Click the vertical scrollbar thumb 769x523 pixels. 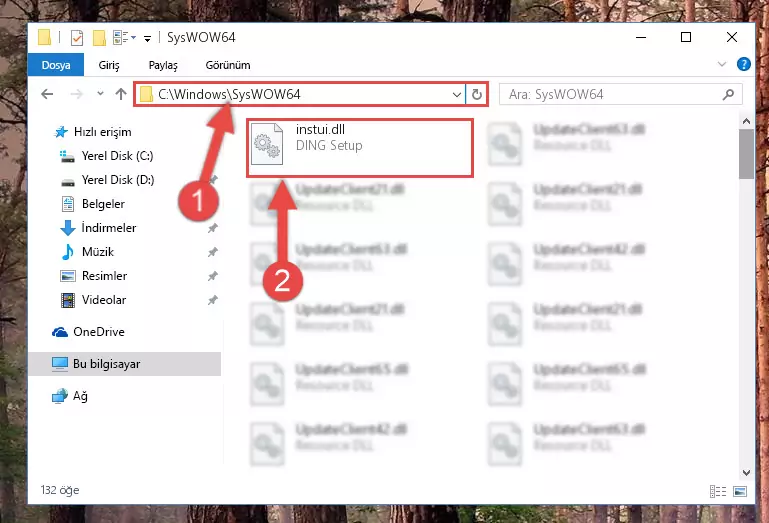point(746,155)
